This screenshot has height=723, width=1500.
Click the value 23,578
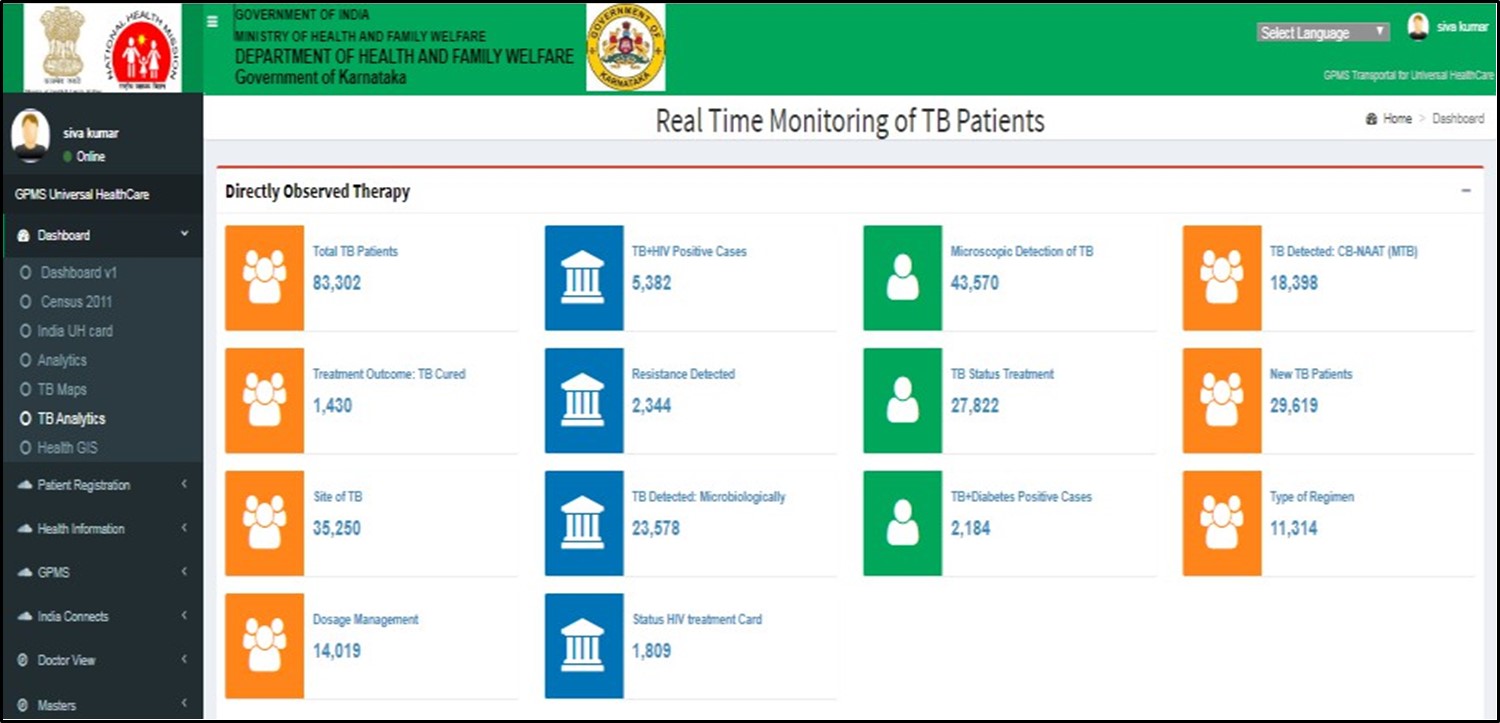656,528
